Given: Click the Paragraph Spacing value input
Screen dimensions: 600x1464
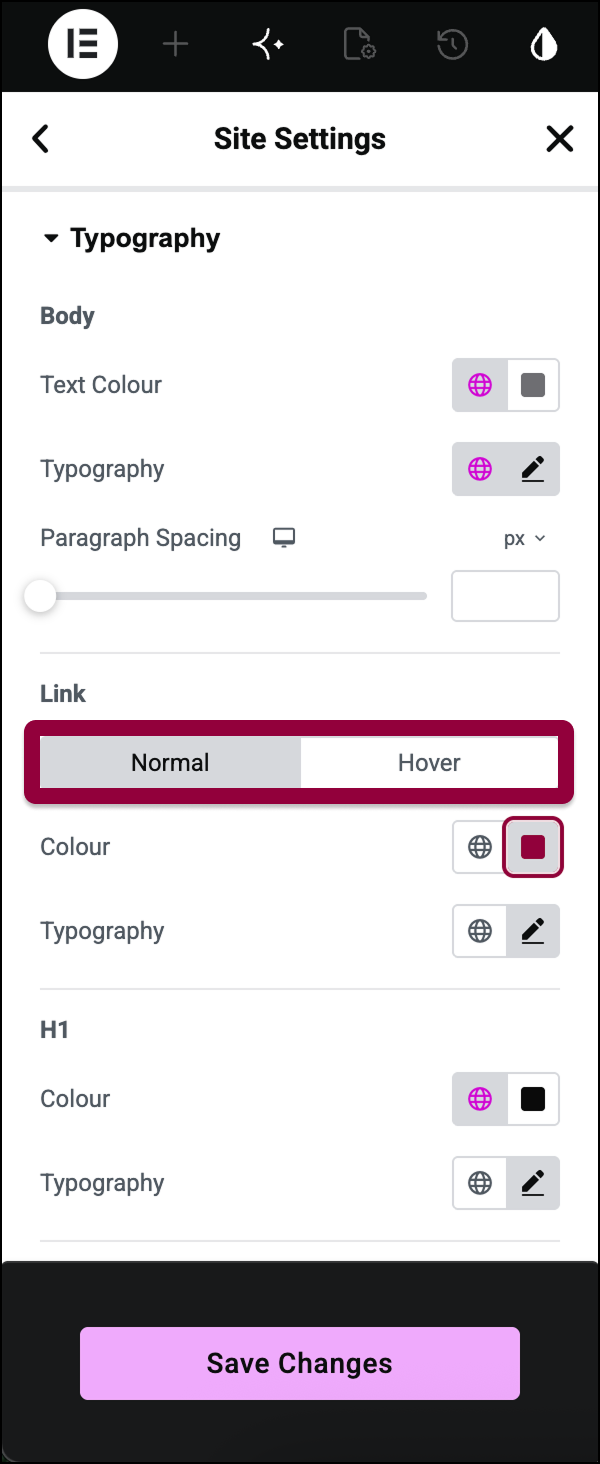Looking at the screenshot, I should (x=506, y=596).
